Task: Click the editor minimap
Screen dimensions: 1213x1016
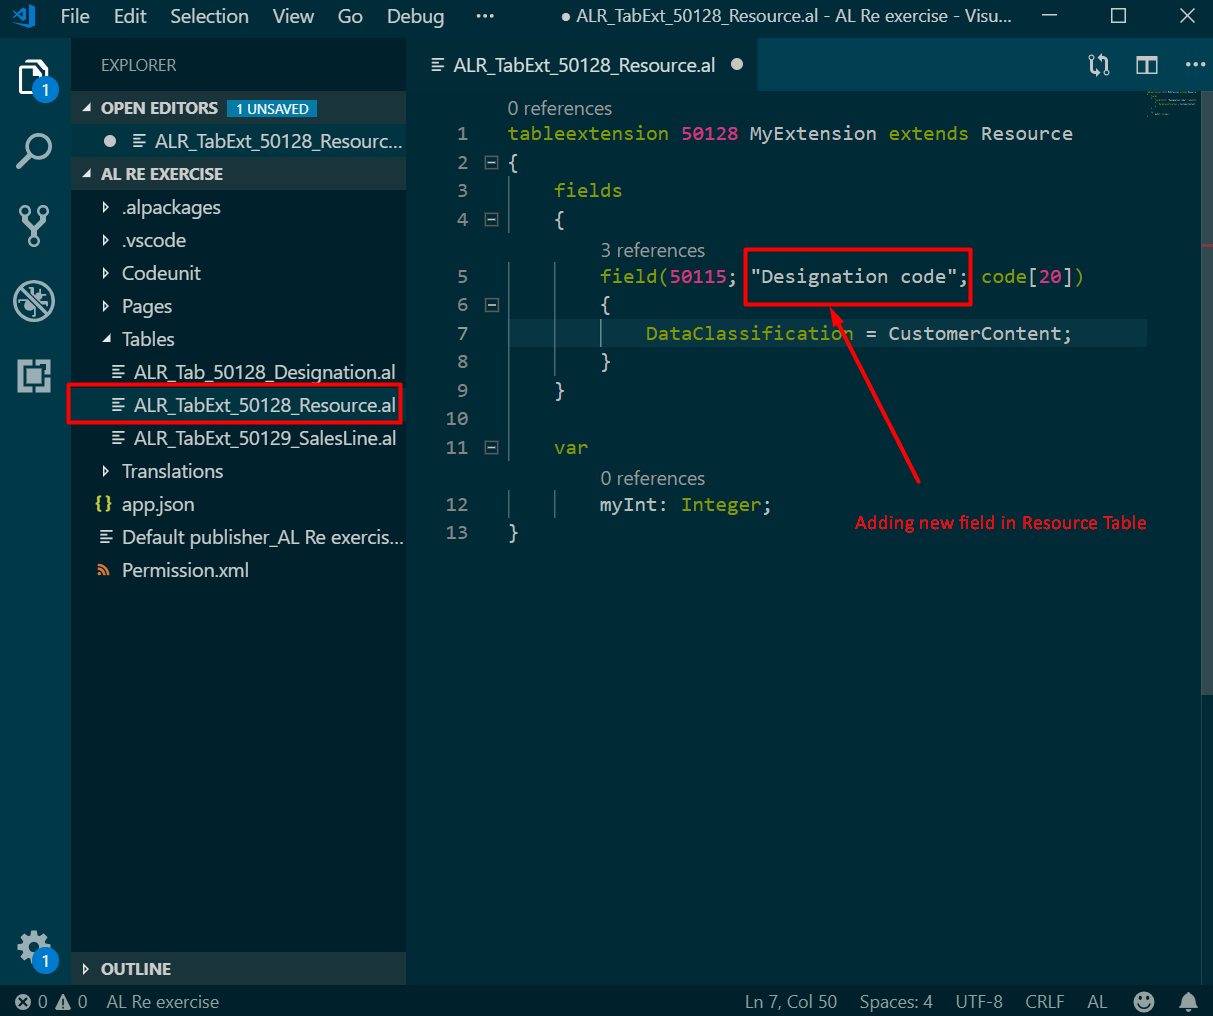Action: 1171,102
